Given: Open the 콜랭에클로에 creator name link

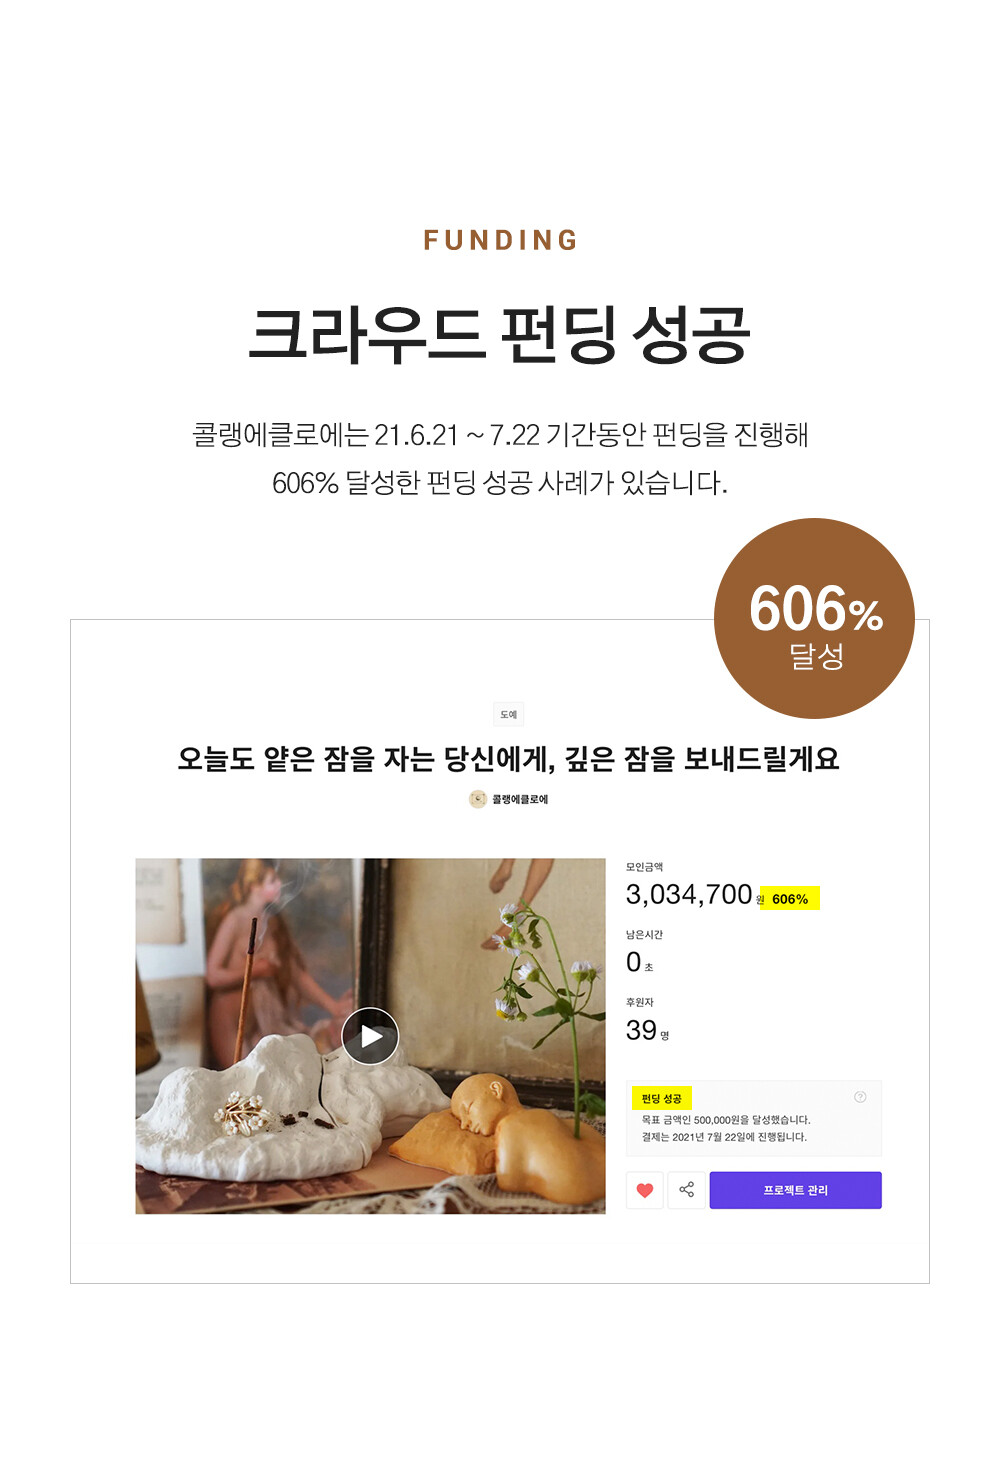Looking at the screenshot, I should (520, 799).
